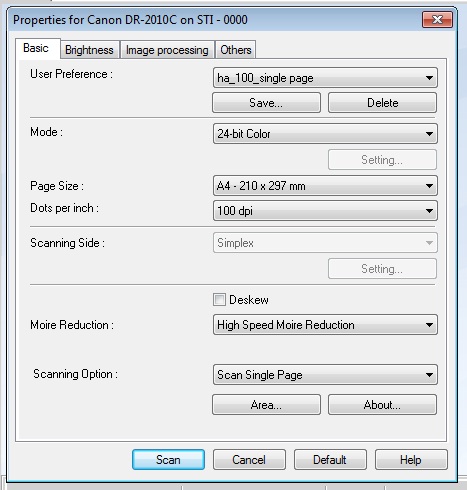Viewport: 467px width, 490px height.
Task: Open Help for the scanner
Action: [411, 460]
